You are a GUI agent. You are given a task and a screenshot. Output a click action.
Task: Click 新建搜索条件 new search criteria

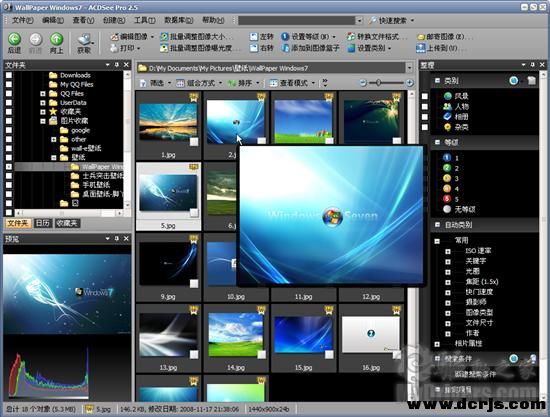point(475,374)
